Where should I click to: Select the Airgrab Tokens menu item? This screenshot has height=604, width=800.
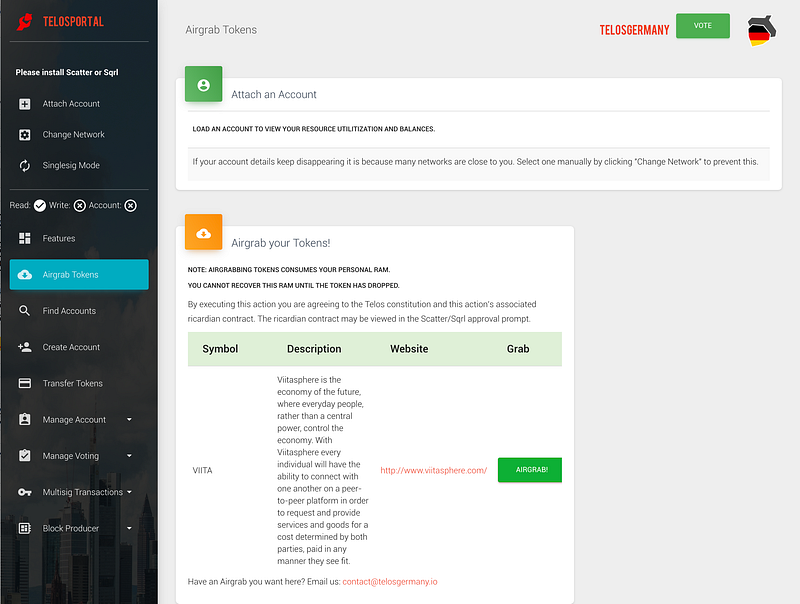pyautogui.click(x=79, y=274)
